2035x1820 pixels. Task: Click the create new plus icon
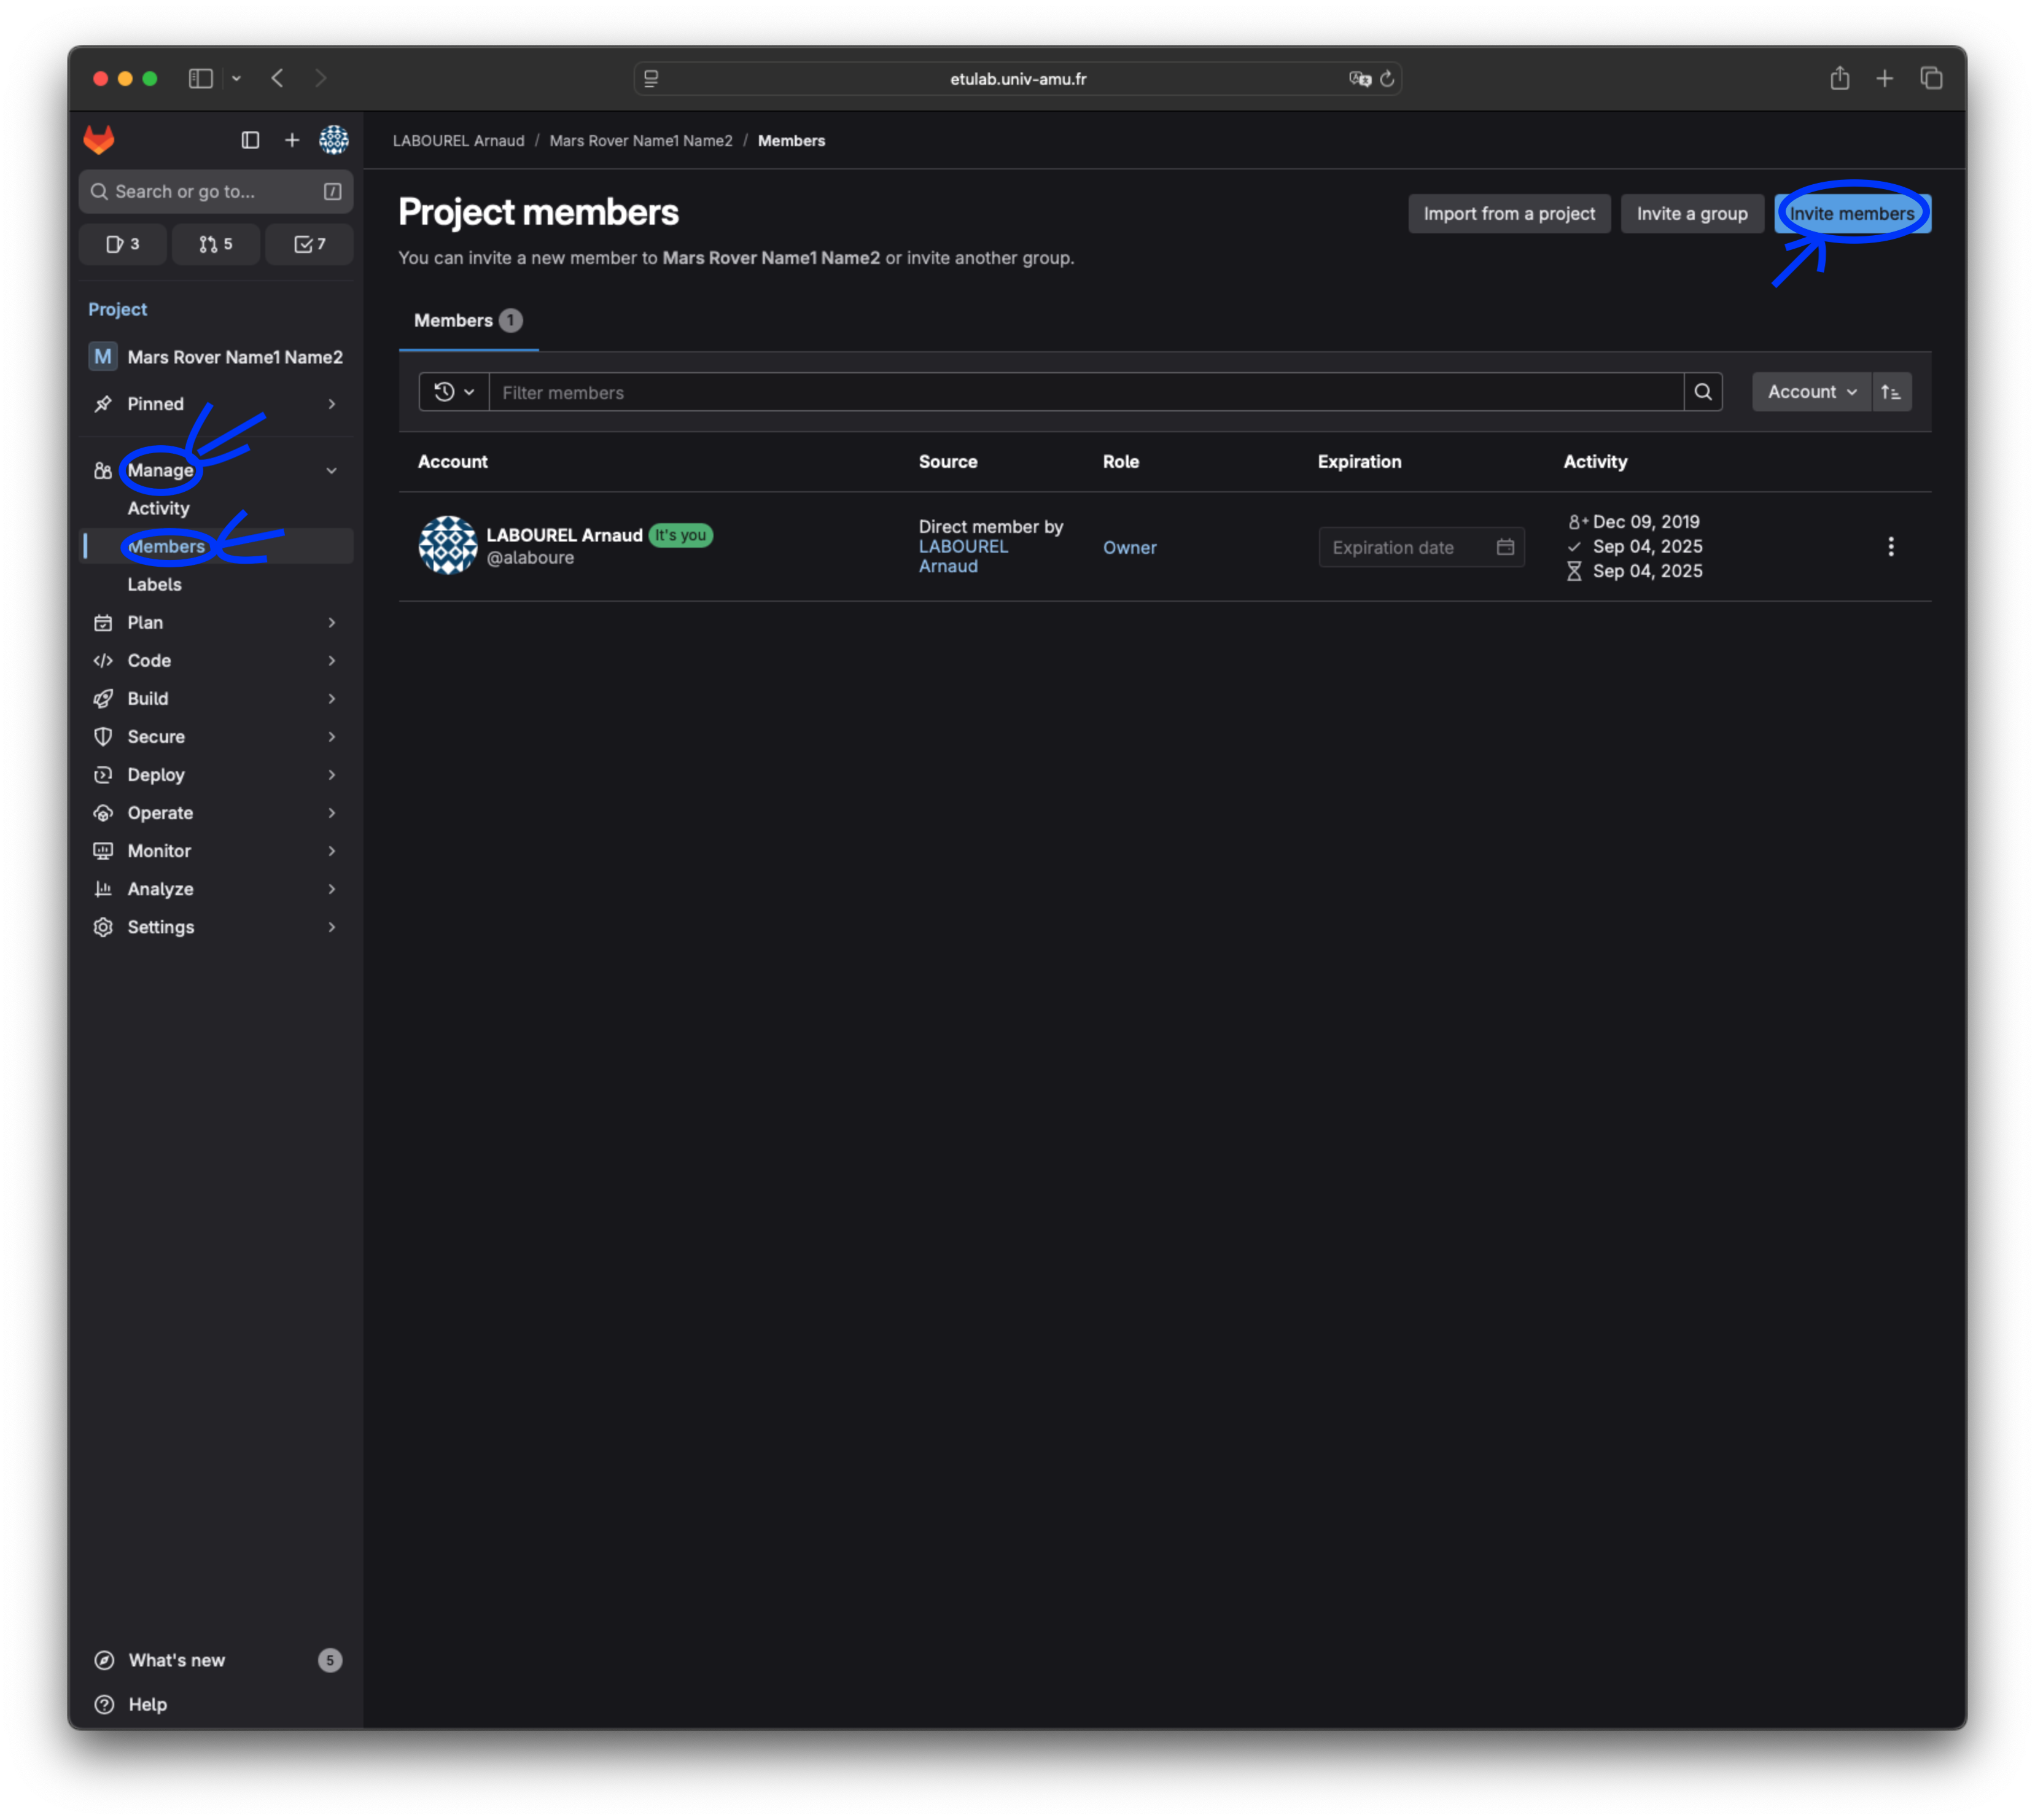tap(292, 140)
